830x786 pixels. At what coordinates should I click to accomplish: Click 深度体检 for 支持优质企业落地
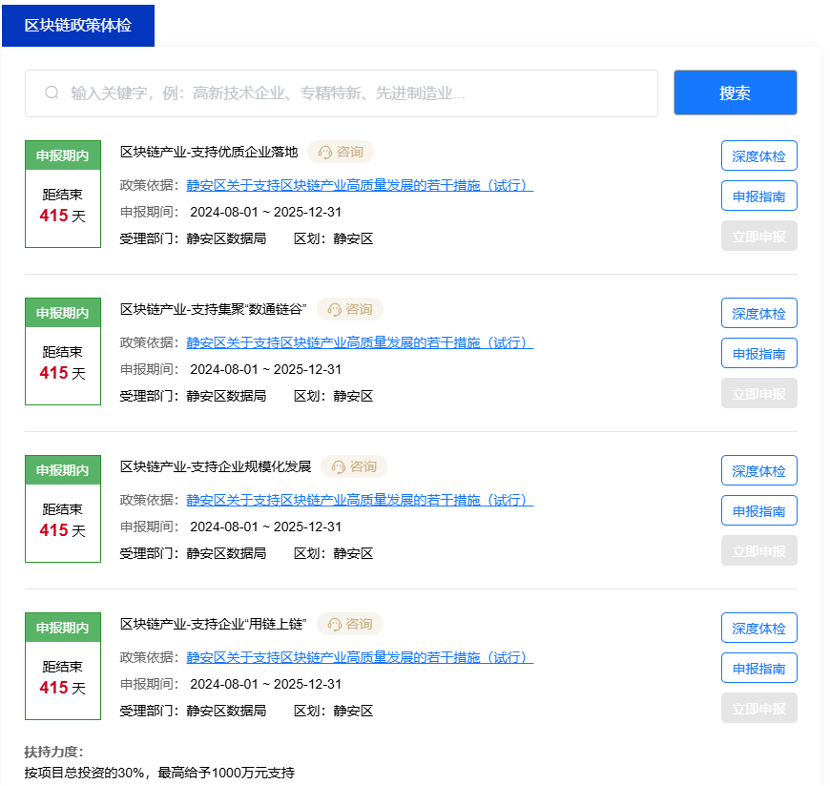(x=758, y=156)
